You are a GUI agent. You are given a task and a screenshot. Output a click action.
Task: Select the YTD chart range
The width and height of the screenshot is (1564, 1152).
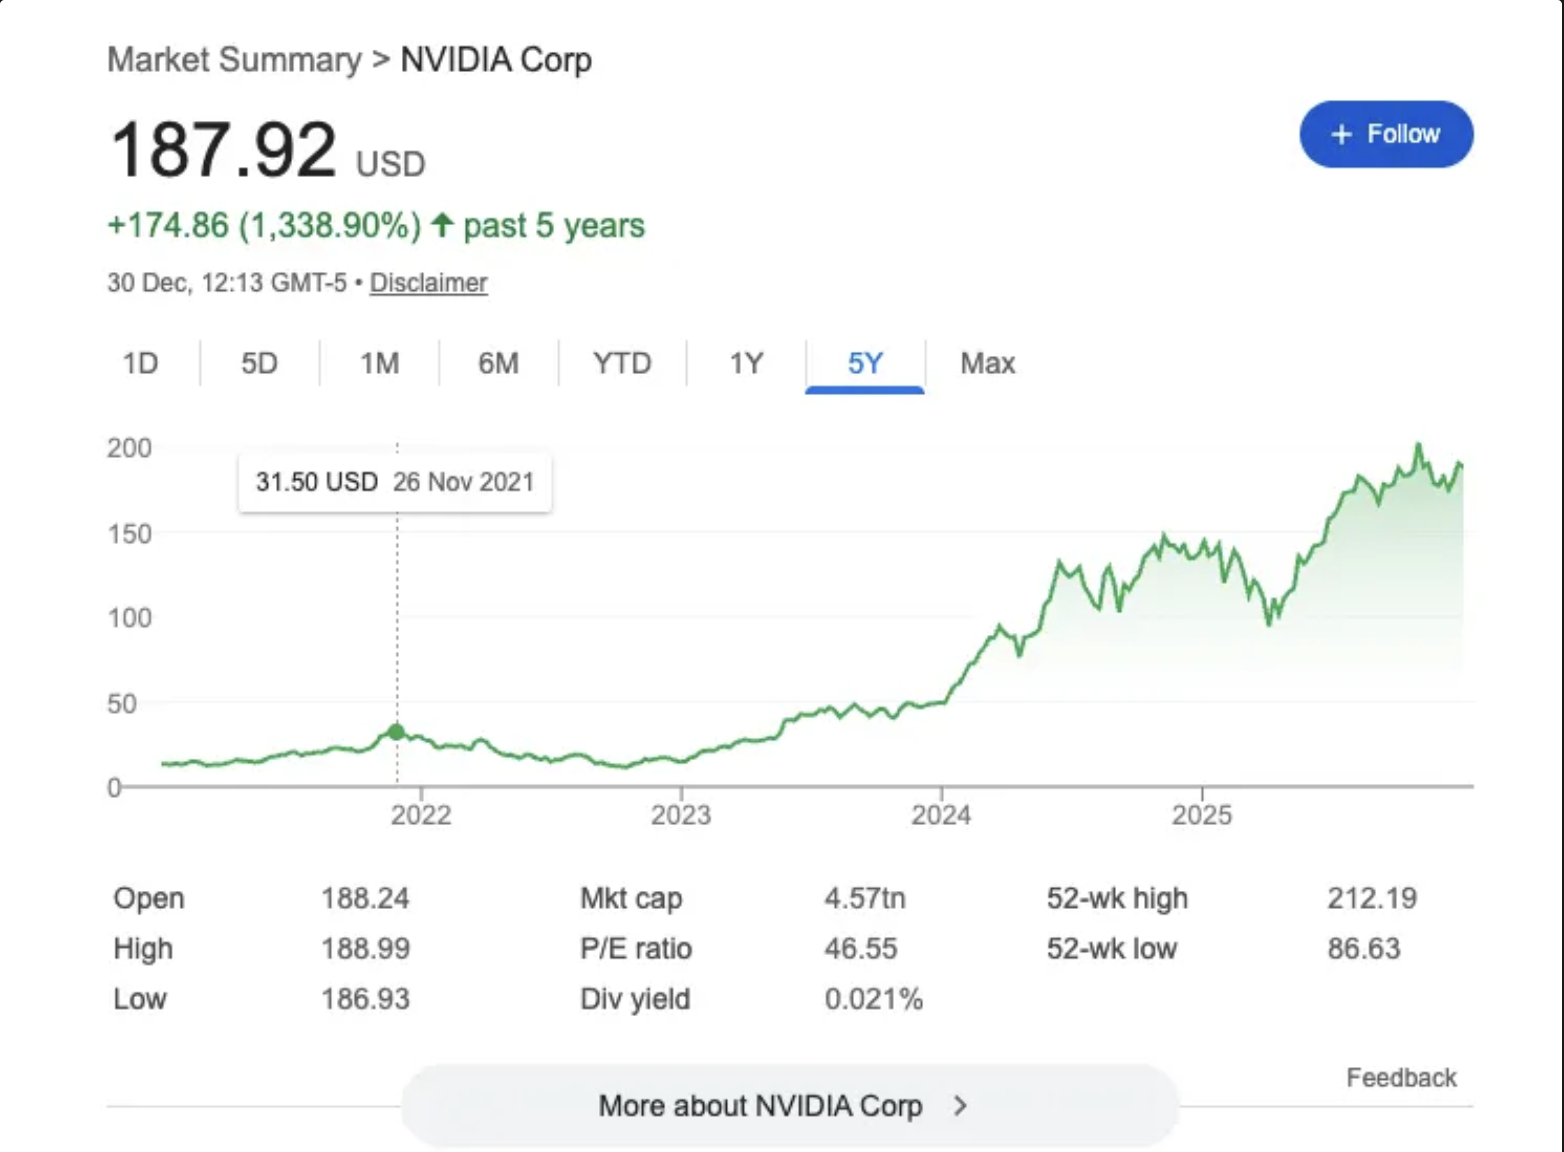point(622,364)
